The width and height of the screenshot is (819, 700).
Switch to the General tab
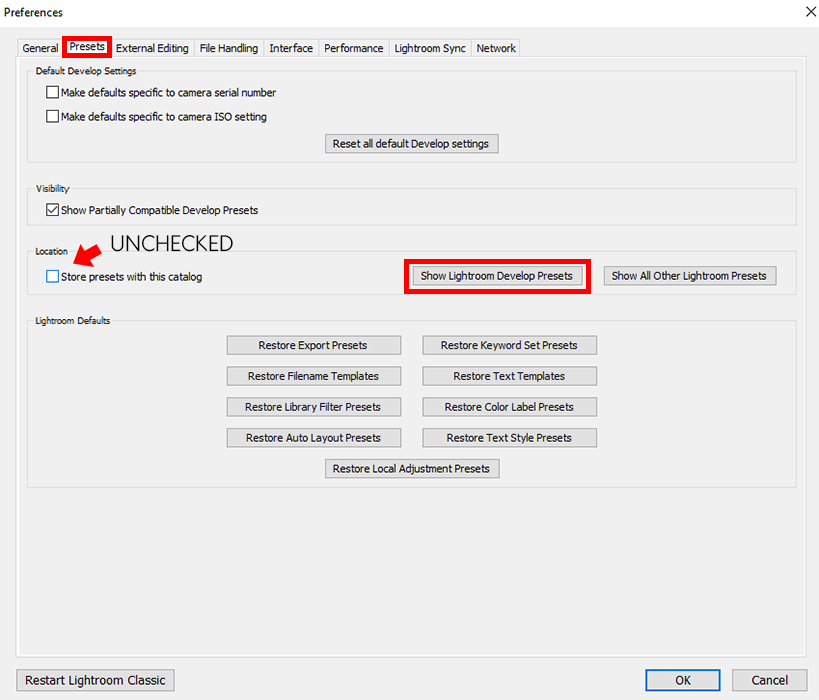(41, 48)
